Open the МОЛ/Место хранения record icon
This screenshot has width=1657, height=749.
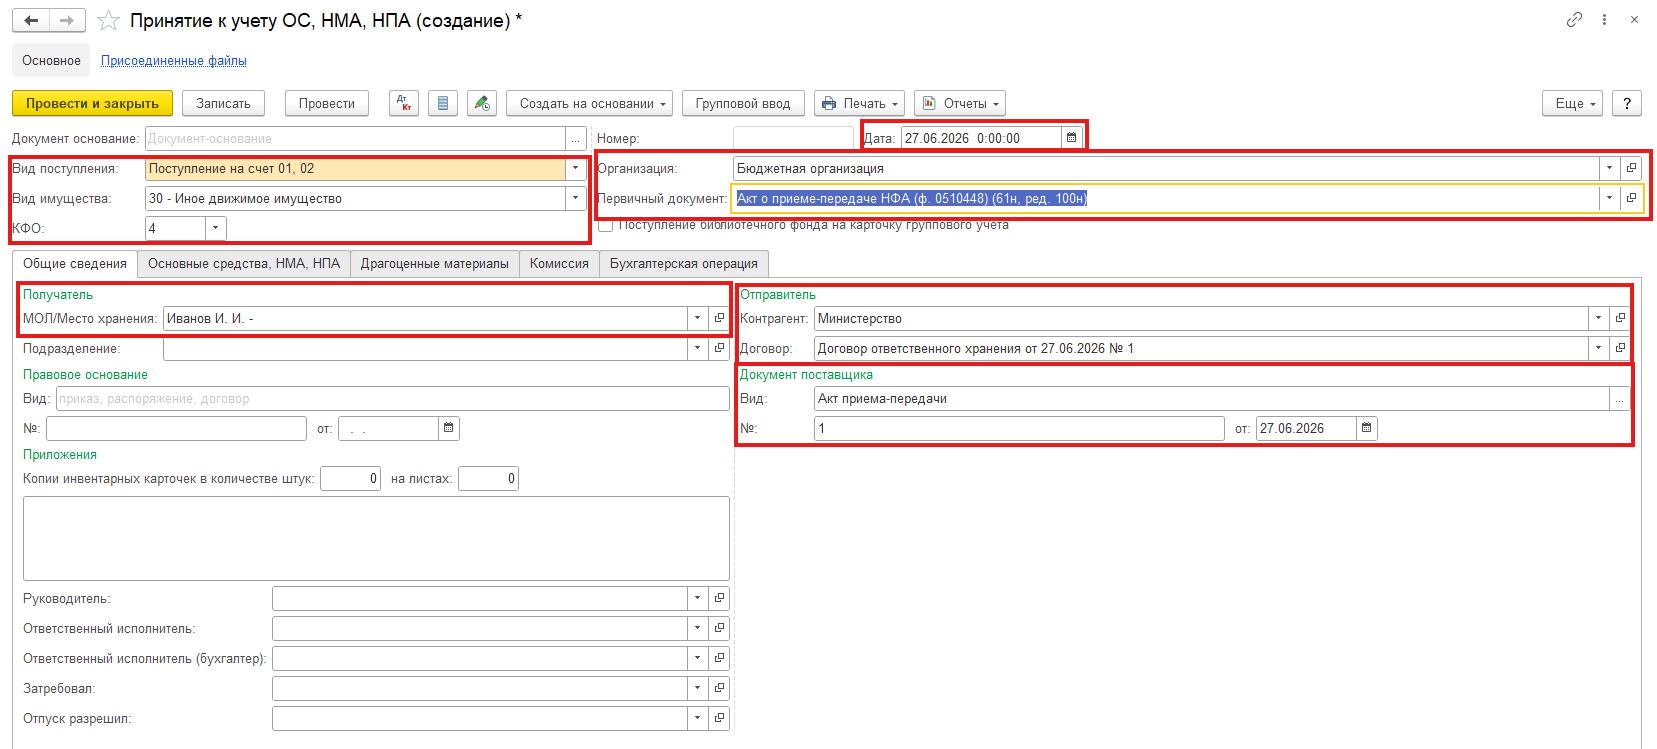coord(719,318)
